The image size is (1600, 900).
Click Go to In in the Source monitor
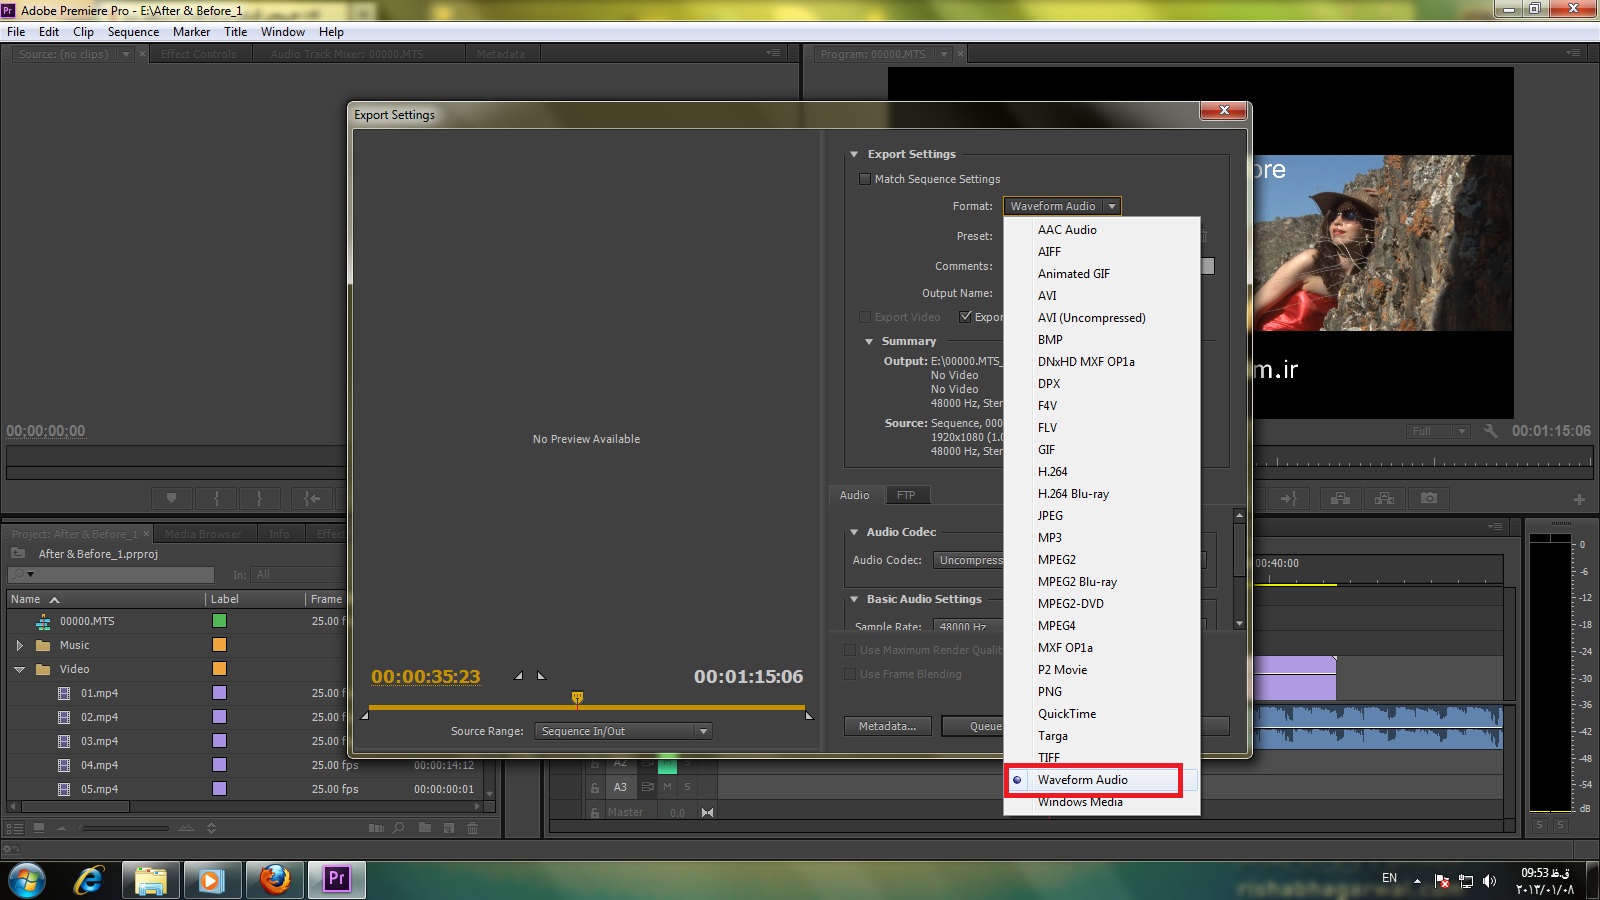312,498
